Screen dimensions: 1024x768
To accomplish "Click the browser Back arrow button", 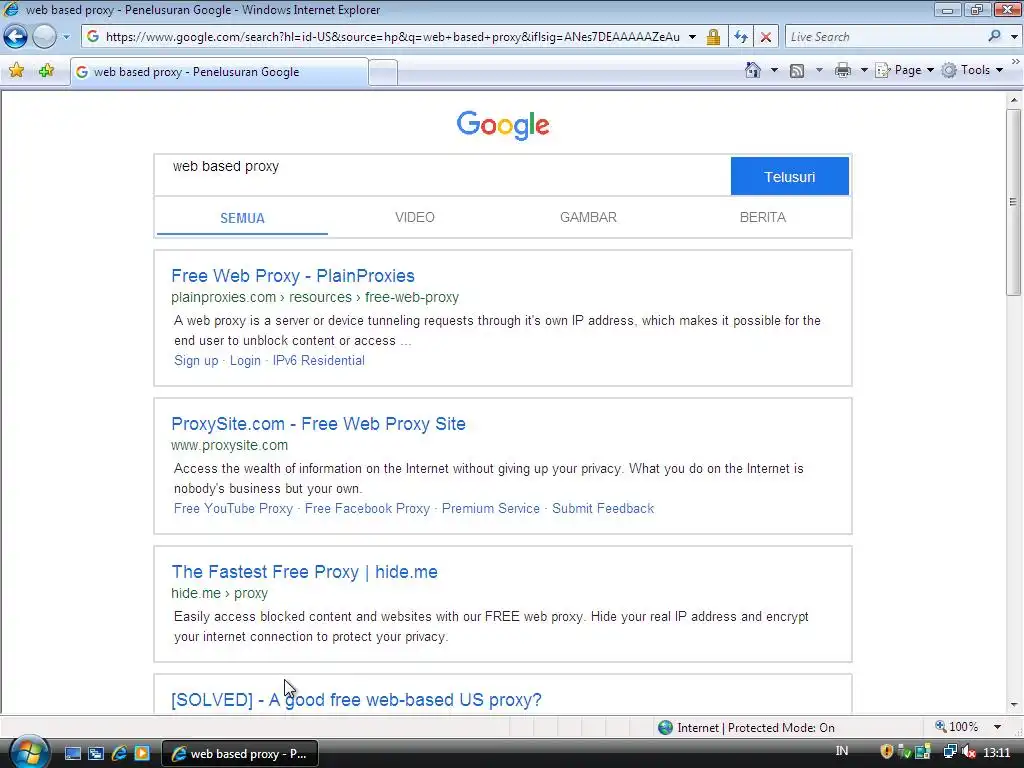I will [x=16, y=36].
